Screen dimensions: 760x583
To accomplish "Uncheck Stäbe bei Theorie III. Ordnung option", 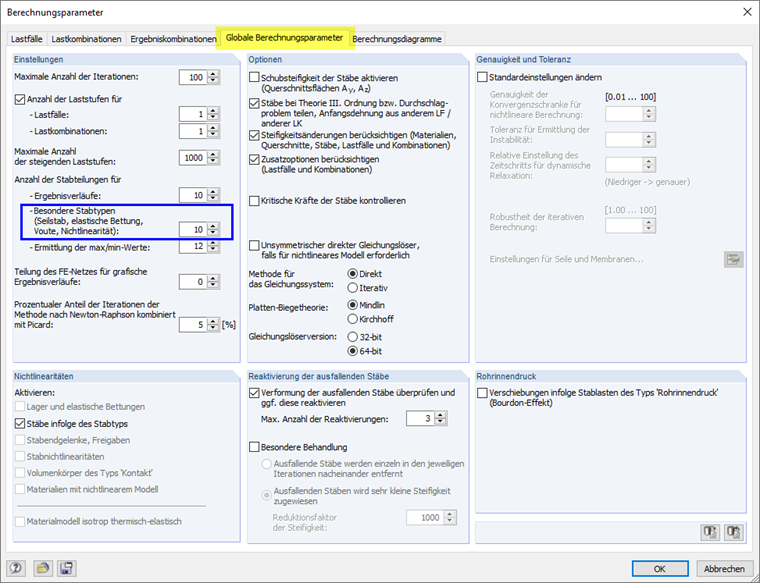I will [x=254, y=103].
